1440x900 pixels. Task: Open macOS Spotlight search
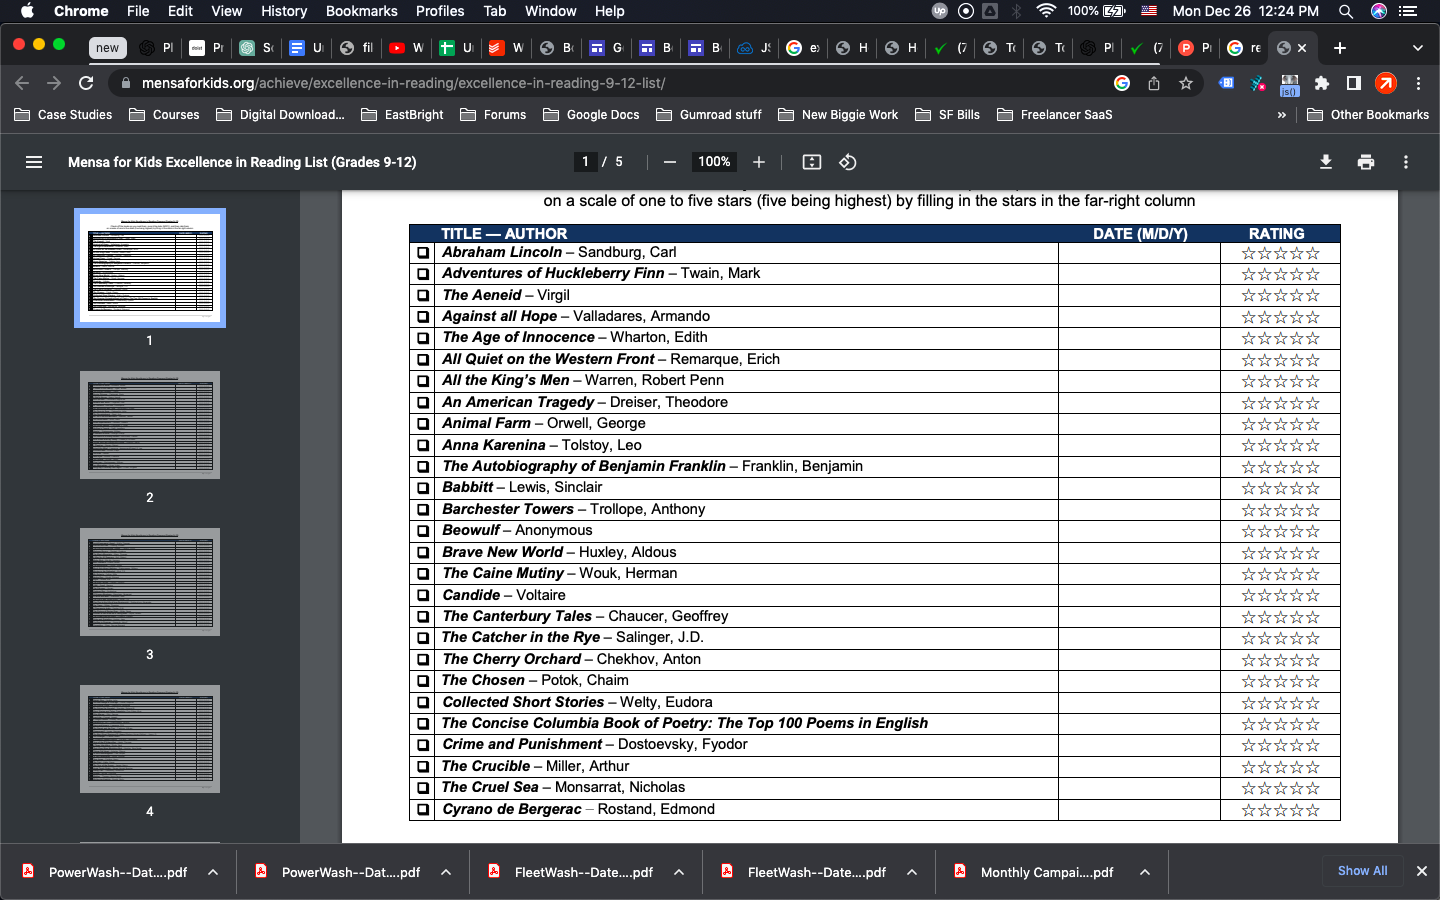(1346, 11)
